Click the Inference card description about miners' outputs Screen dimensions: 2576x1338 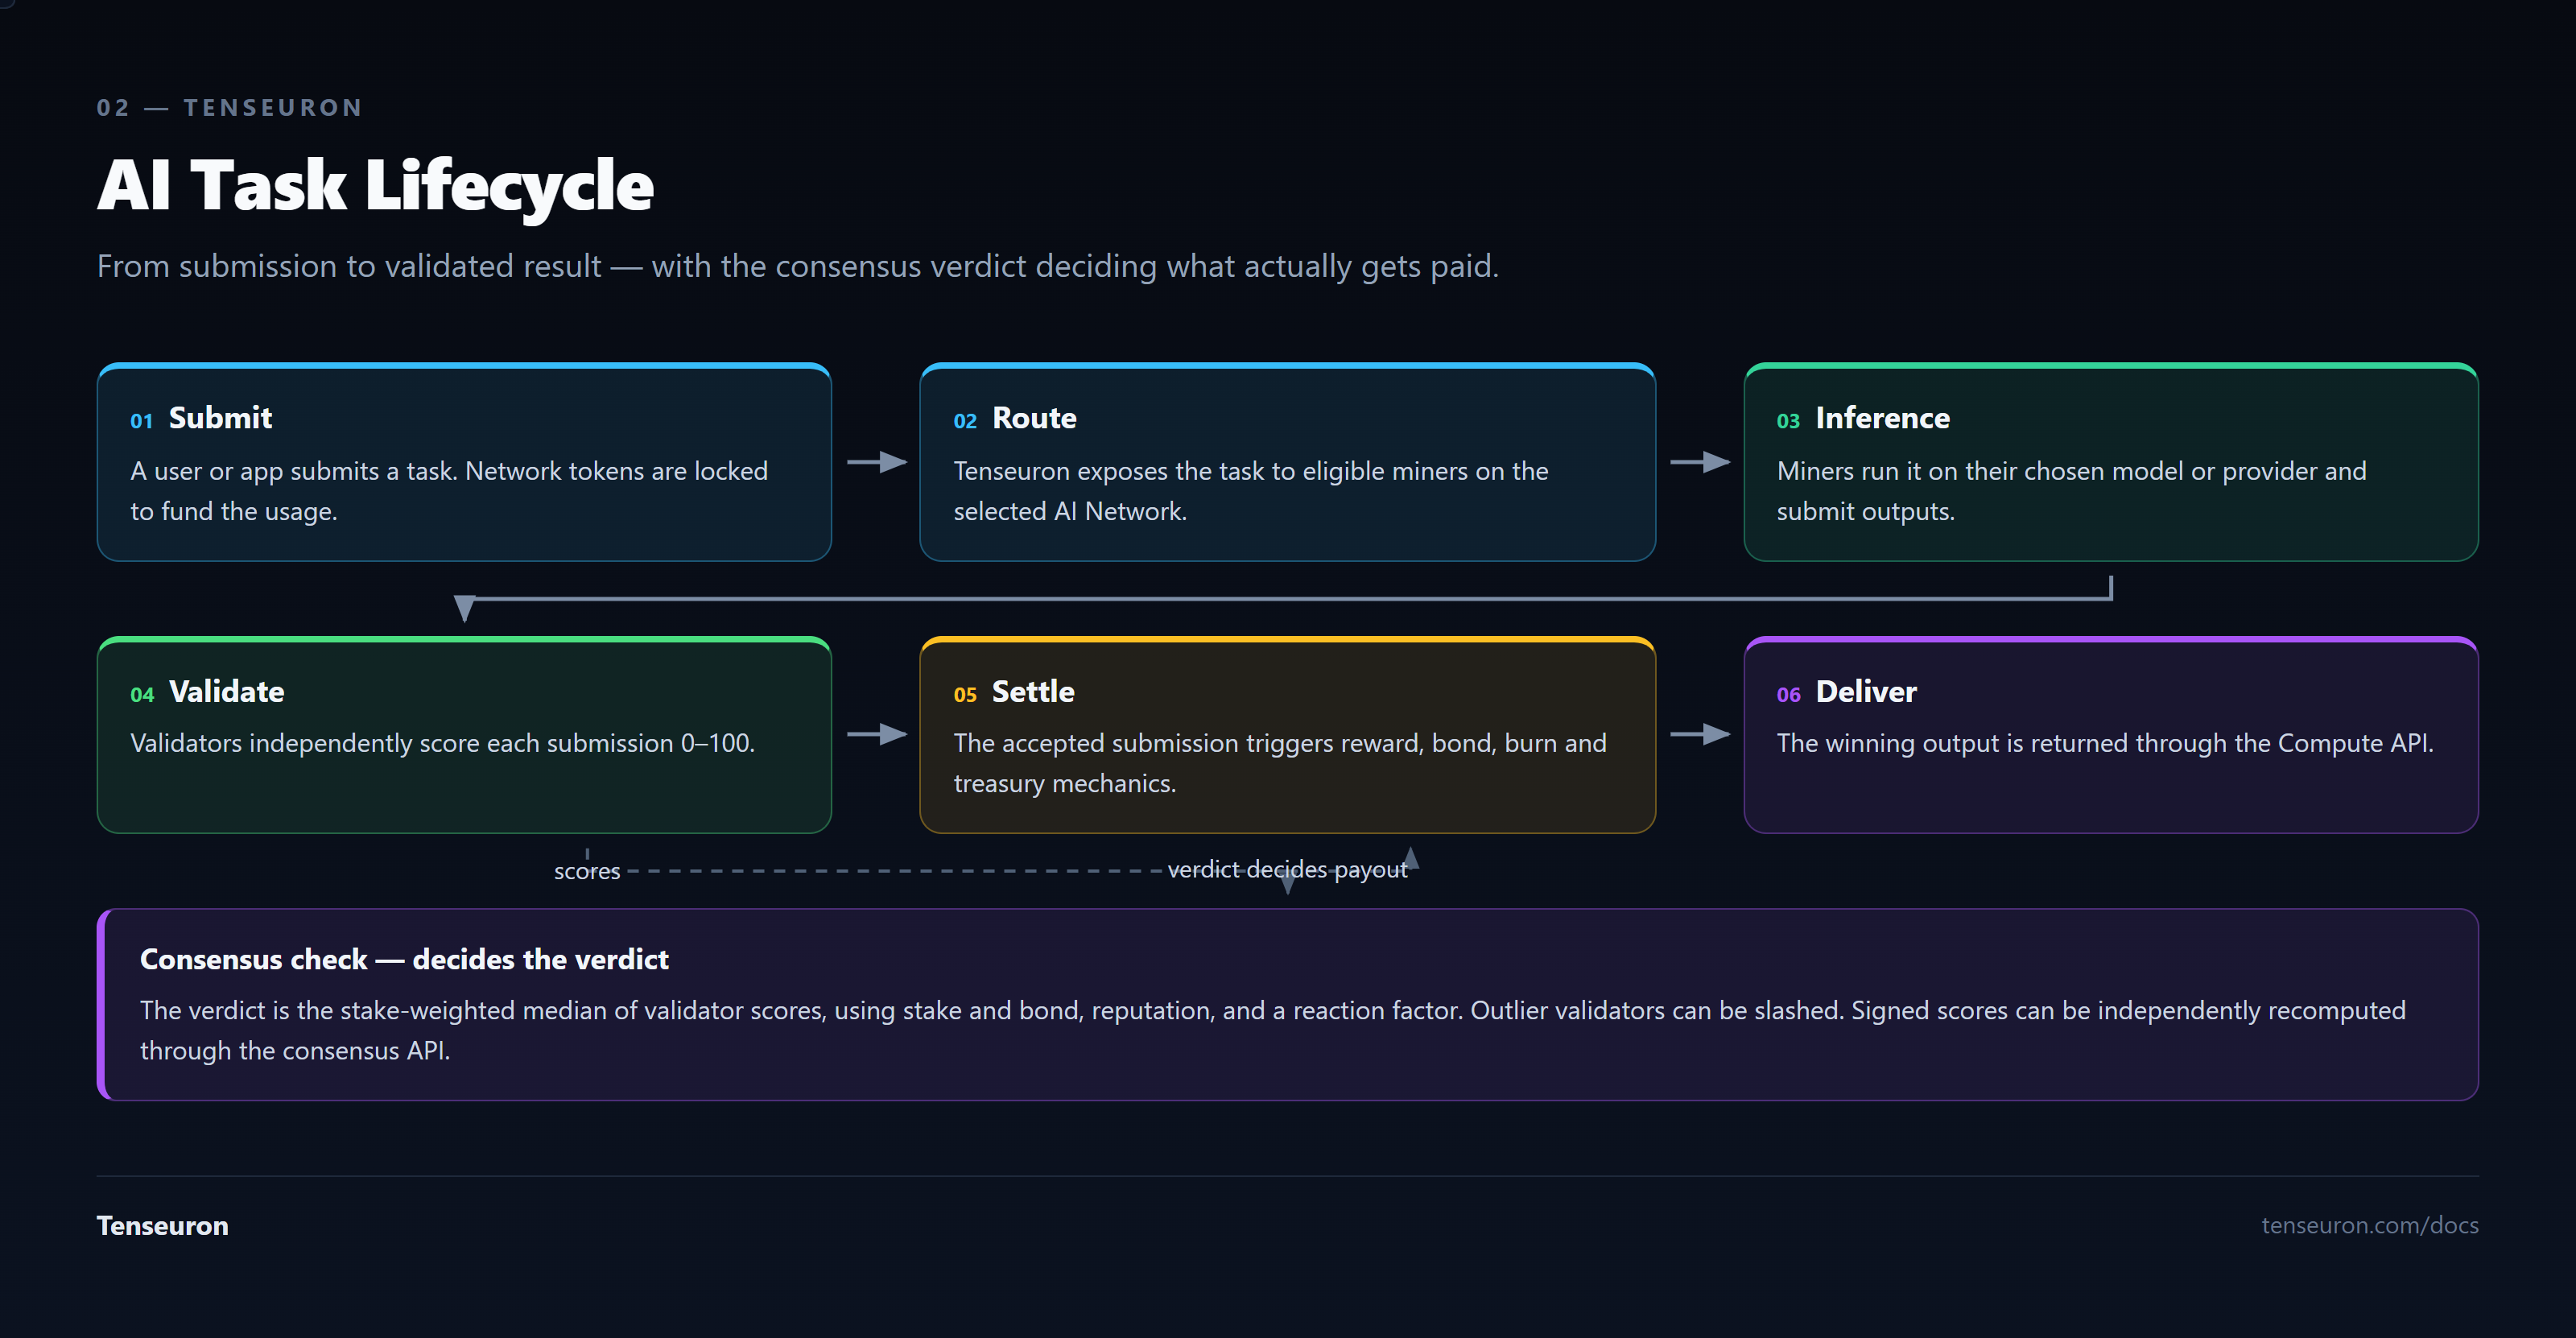2072,491
